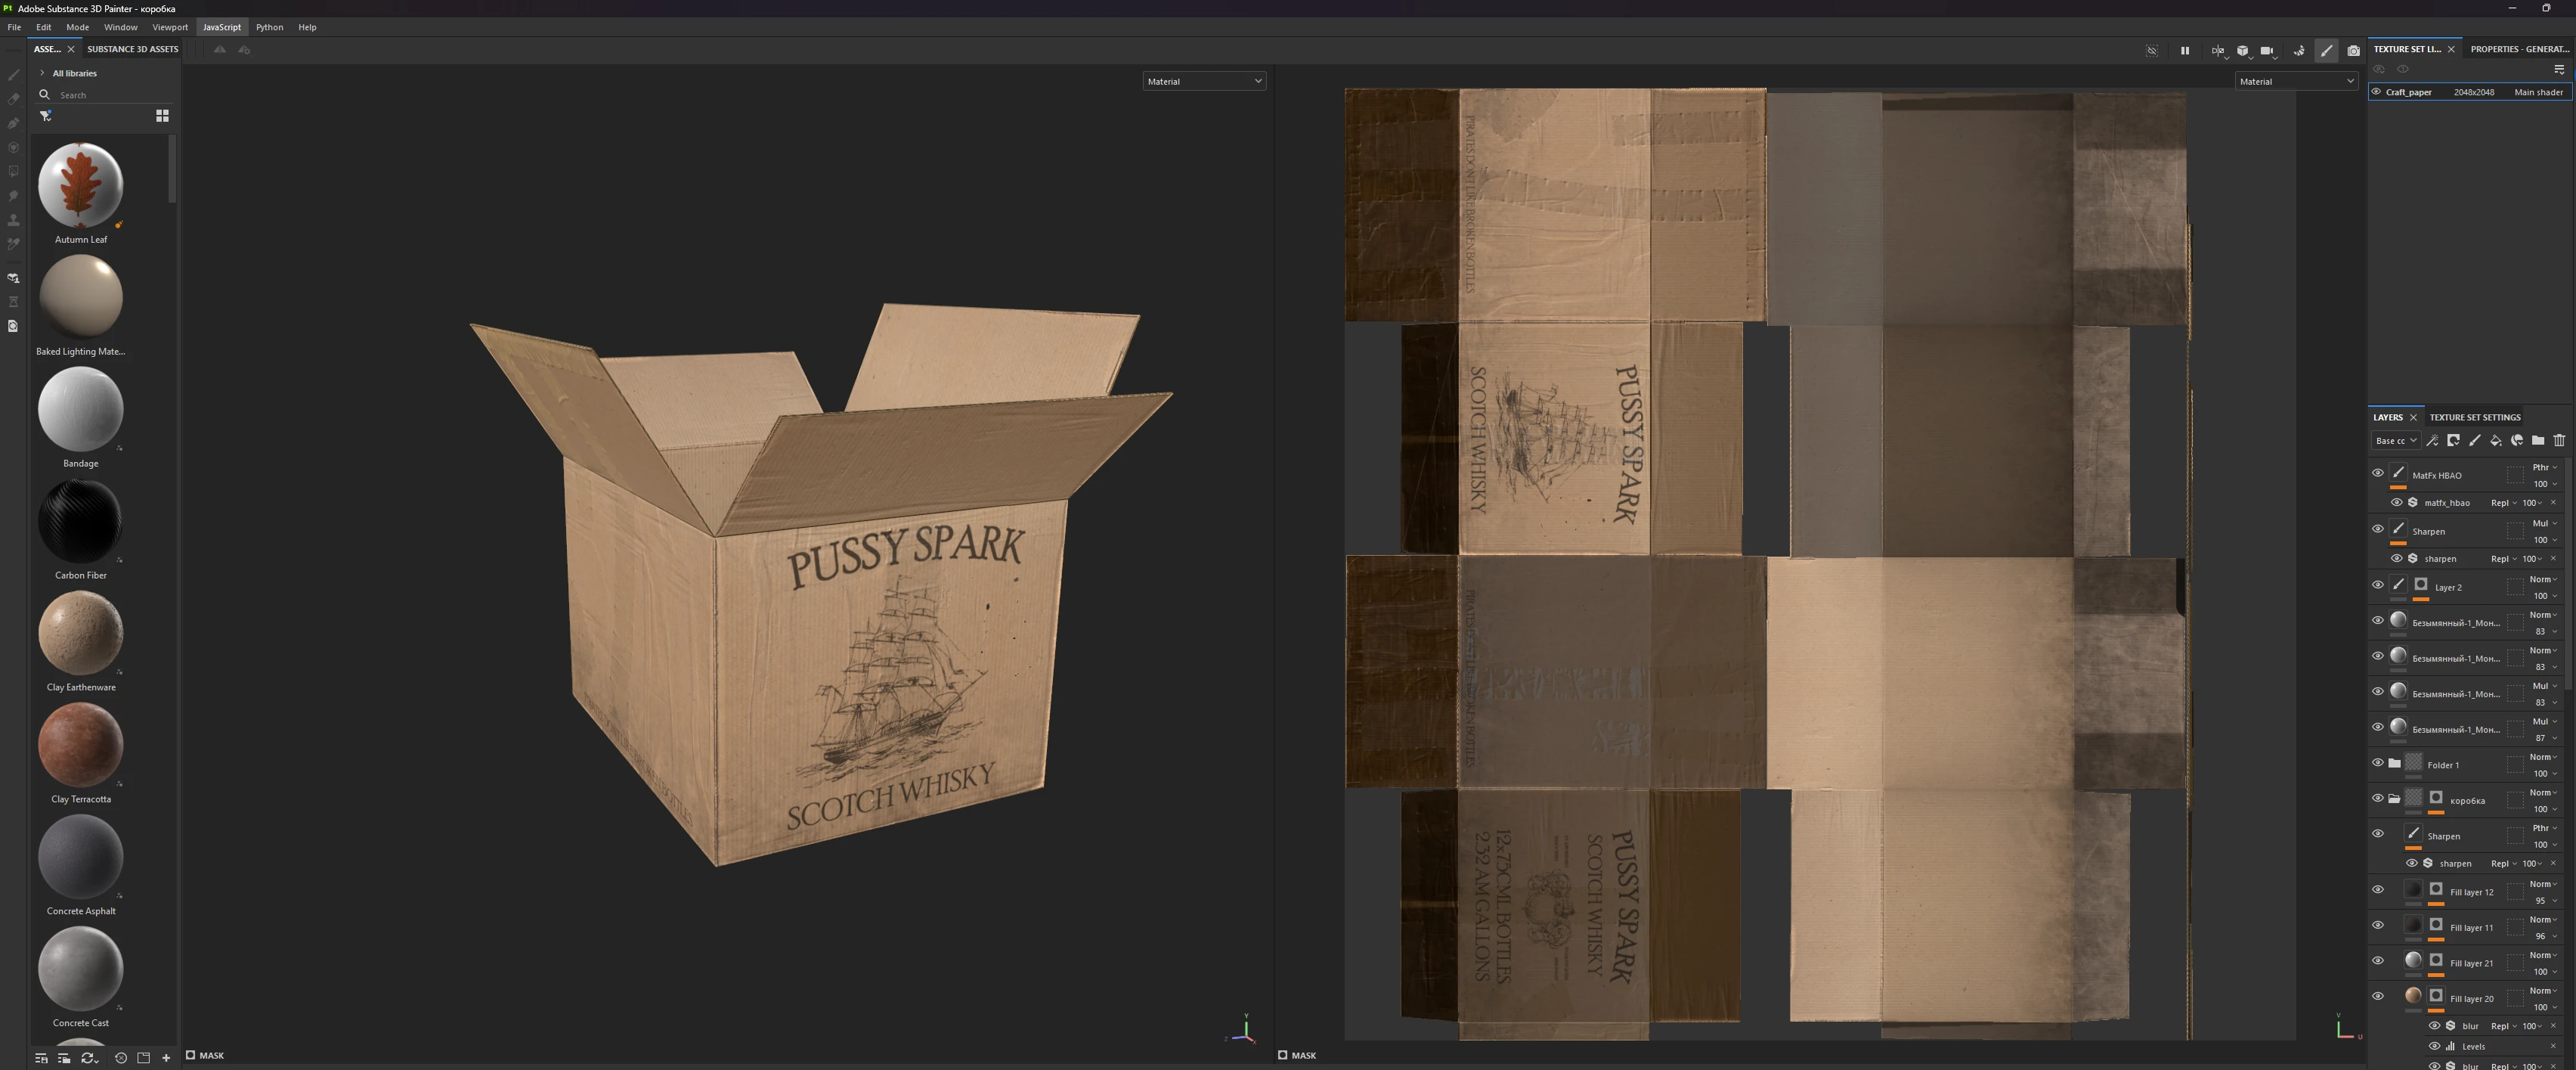
Task: Click the camera screenshot icon
Action: pyautogui.click(x=2353, y=51)
